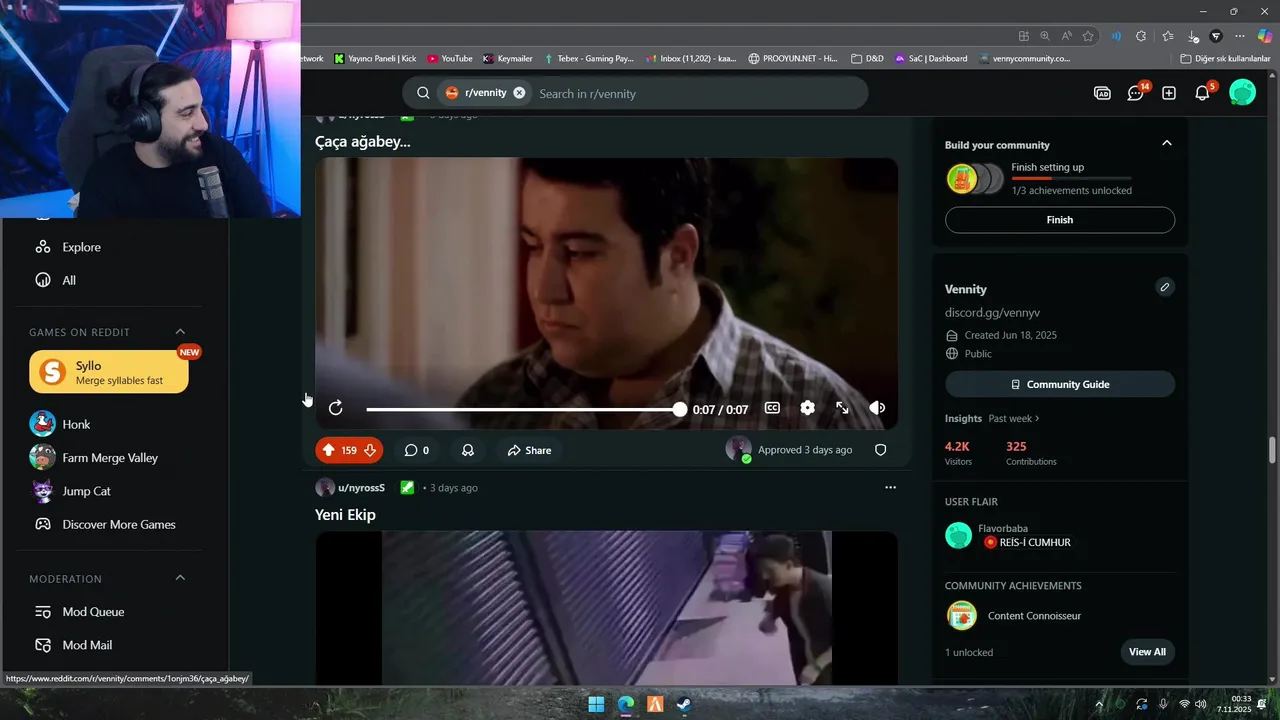Open the overflow menu of the Yeni Ekip post

(890, 487)
